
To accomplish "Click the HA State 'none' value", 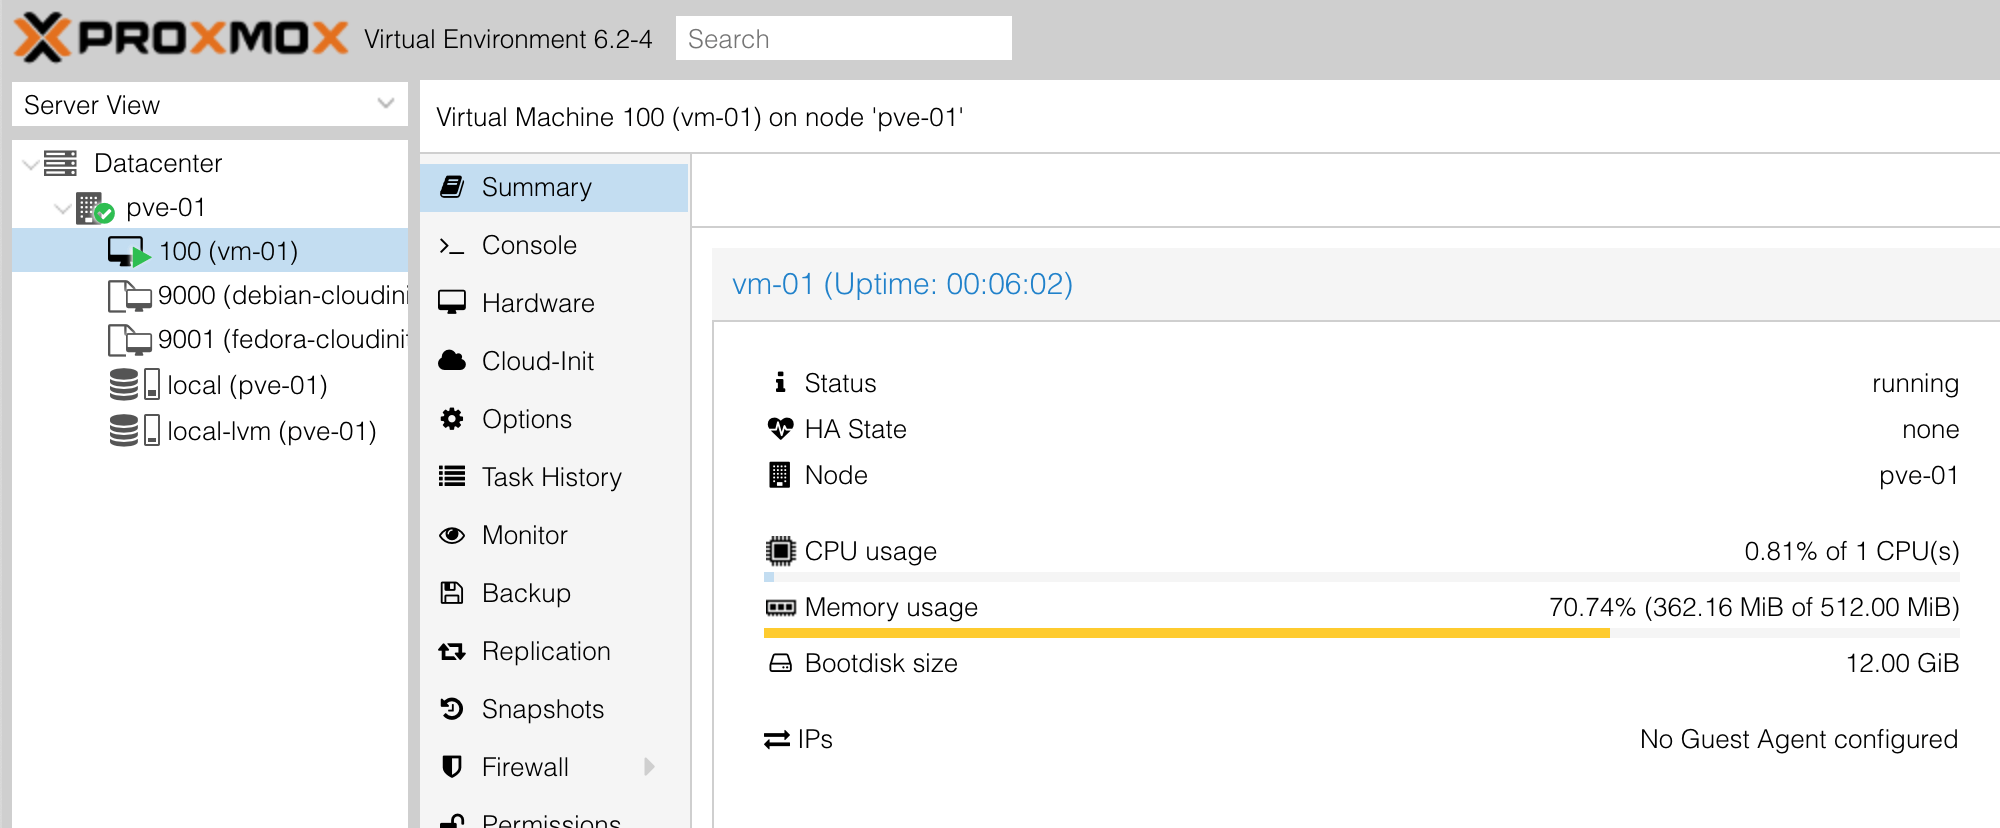I will coord(1930,429).
